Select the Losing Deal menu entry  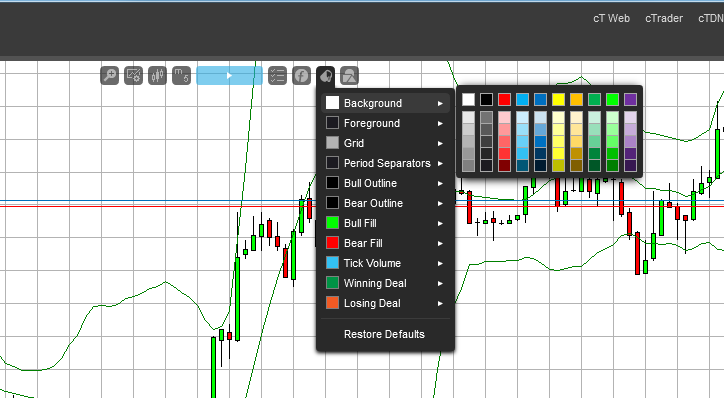tap(385, 303)
